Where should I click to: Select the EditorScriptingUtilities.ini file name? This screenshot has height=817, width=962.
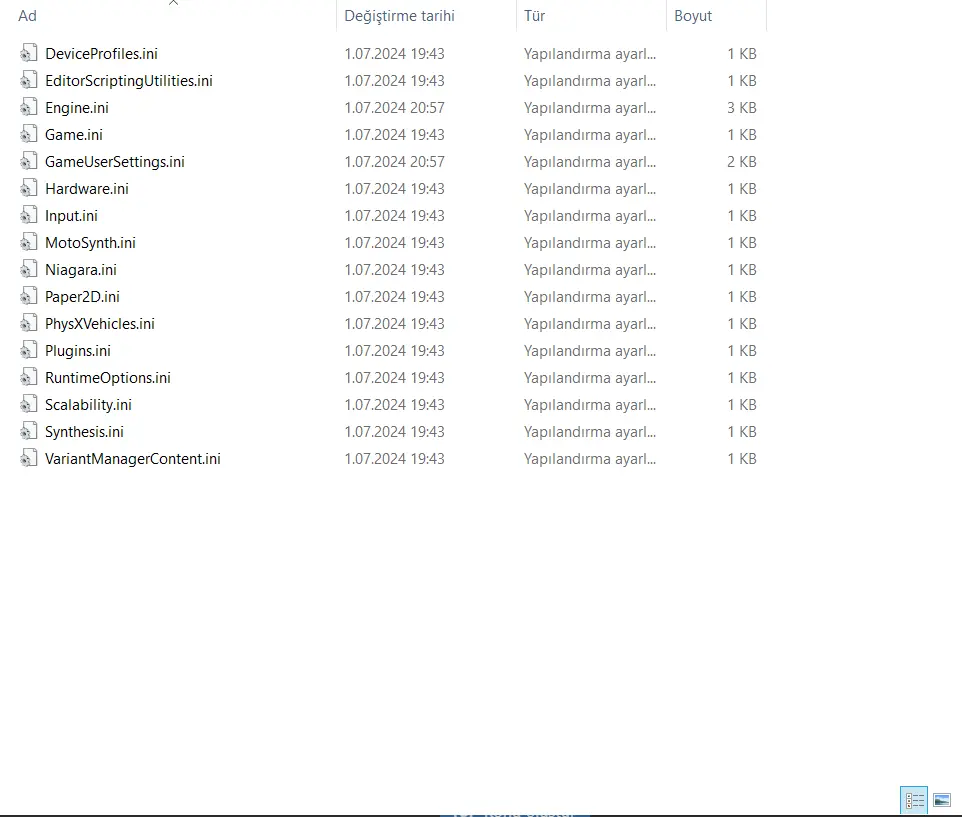[129, 81]
